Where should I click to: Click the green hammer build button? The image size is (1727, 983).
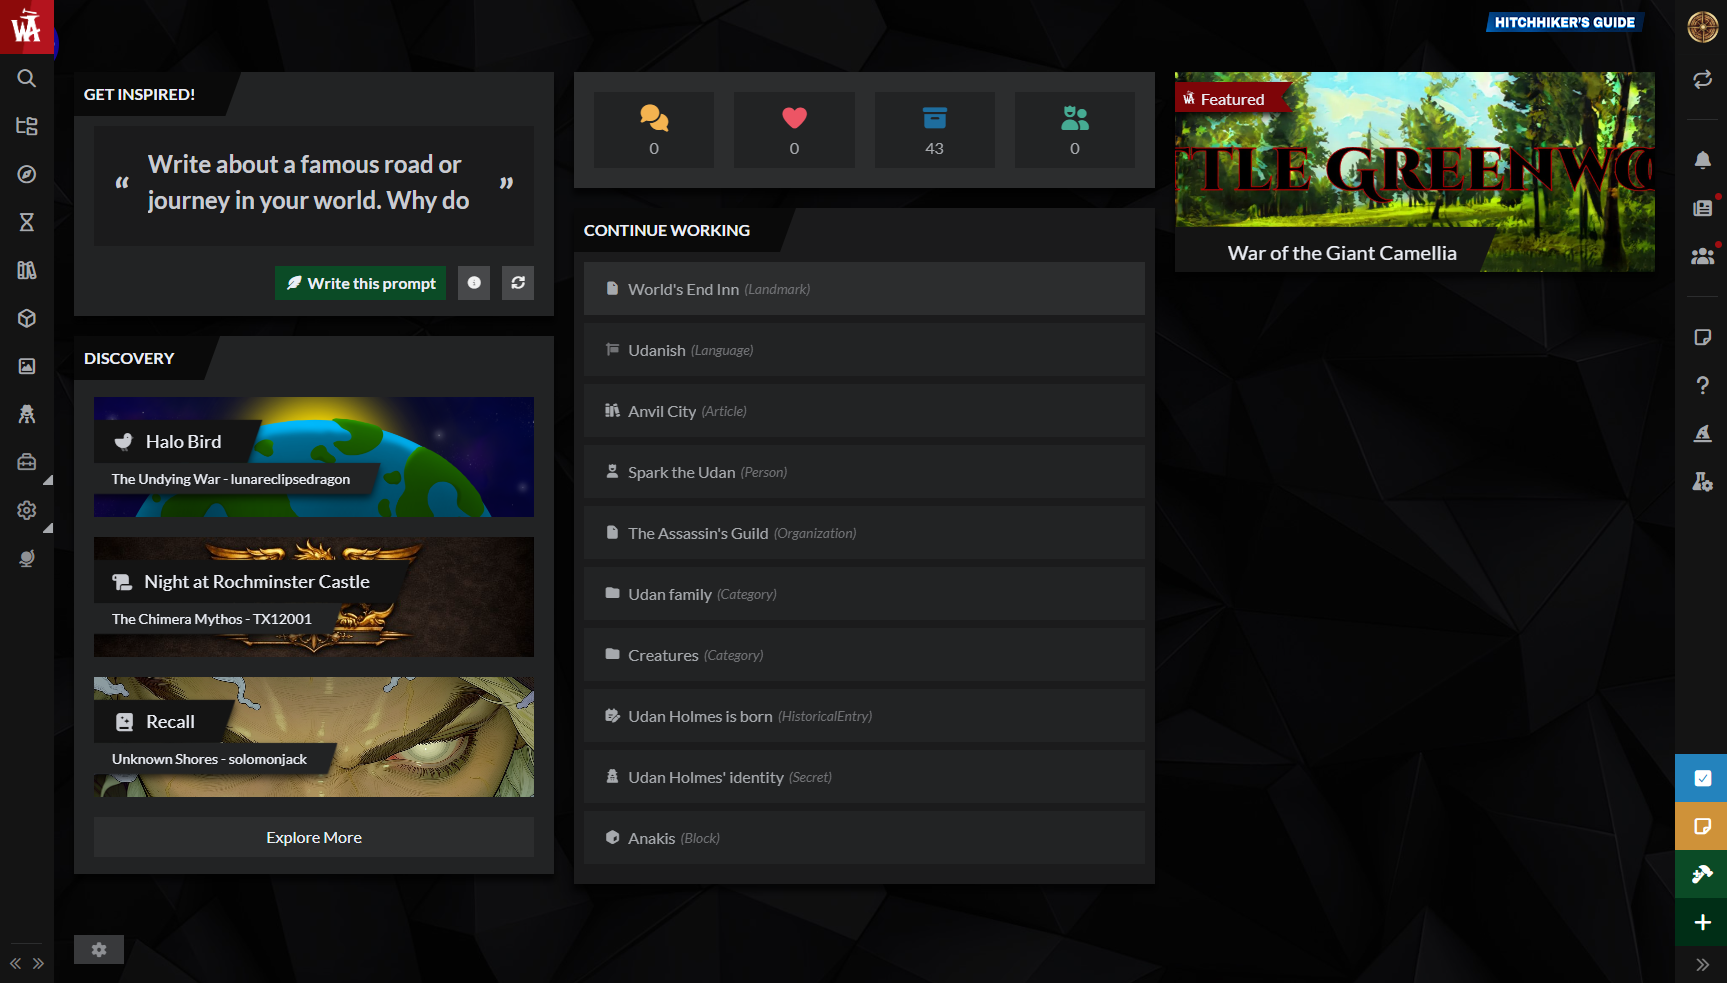[x=1702, y=874]
